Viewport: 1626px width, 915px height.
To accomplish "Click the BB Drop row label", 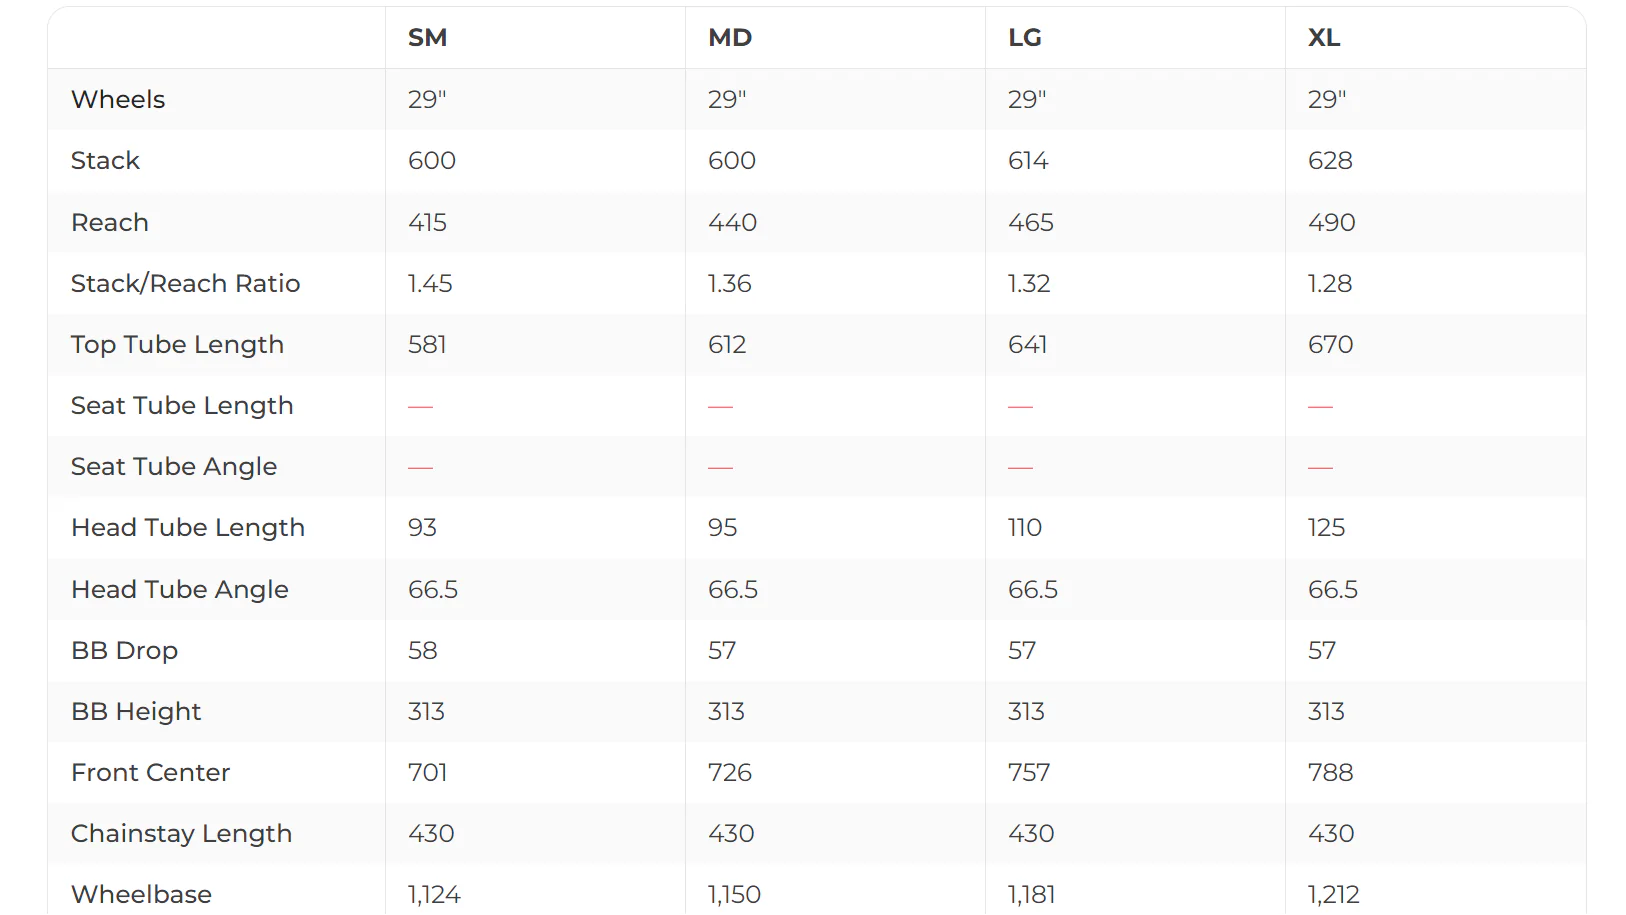I will point(124,651).
